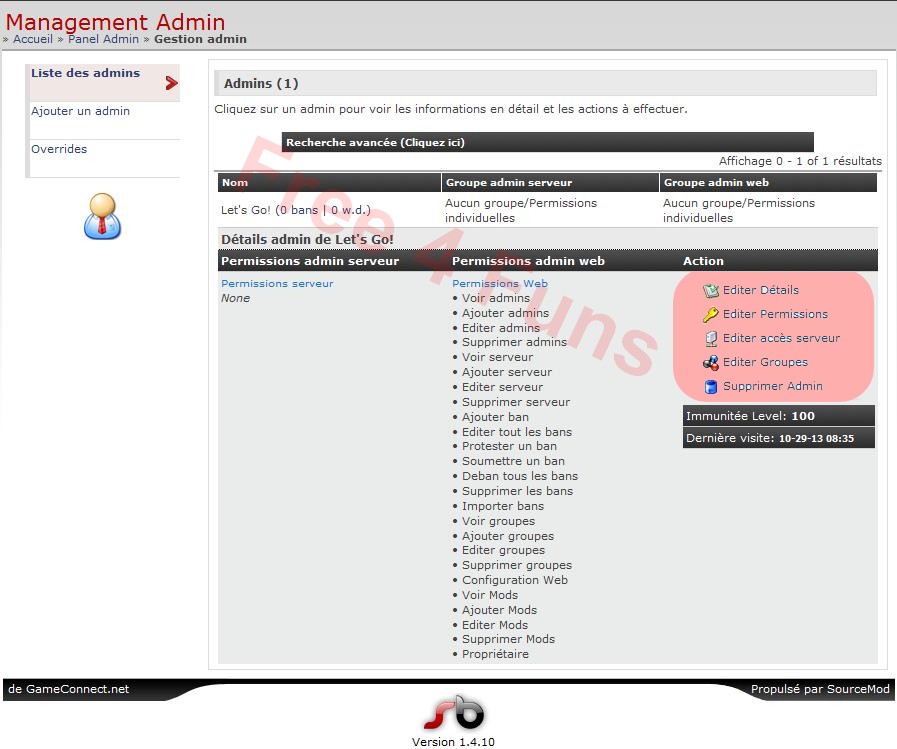Screen dimensions: 897x749
Task: Open Editer Détails using its notepad icon
Action: [712, 290]
